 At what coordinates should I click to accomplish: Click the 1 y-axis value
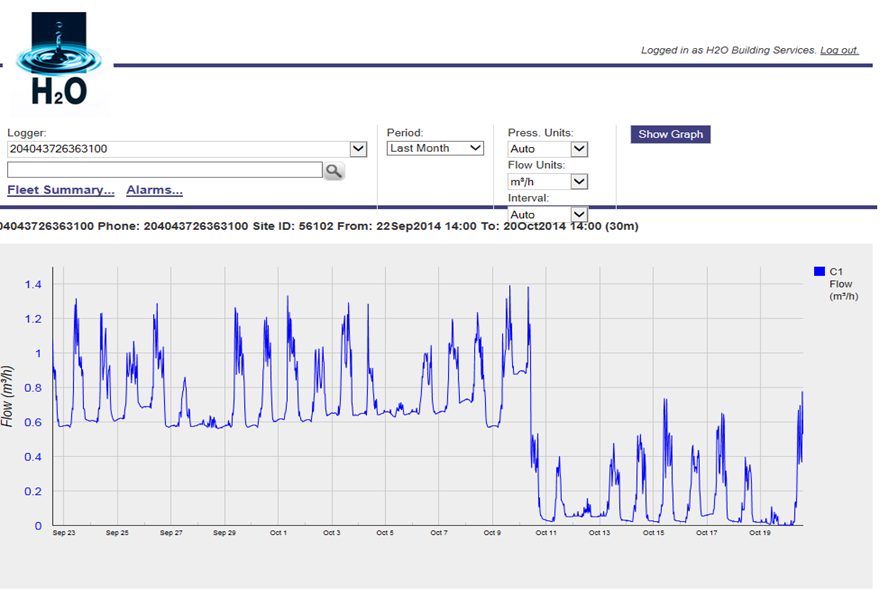pyautogui.click(x=38, y=353)
